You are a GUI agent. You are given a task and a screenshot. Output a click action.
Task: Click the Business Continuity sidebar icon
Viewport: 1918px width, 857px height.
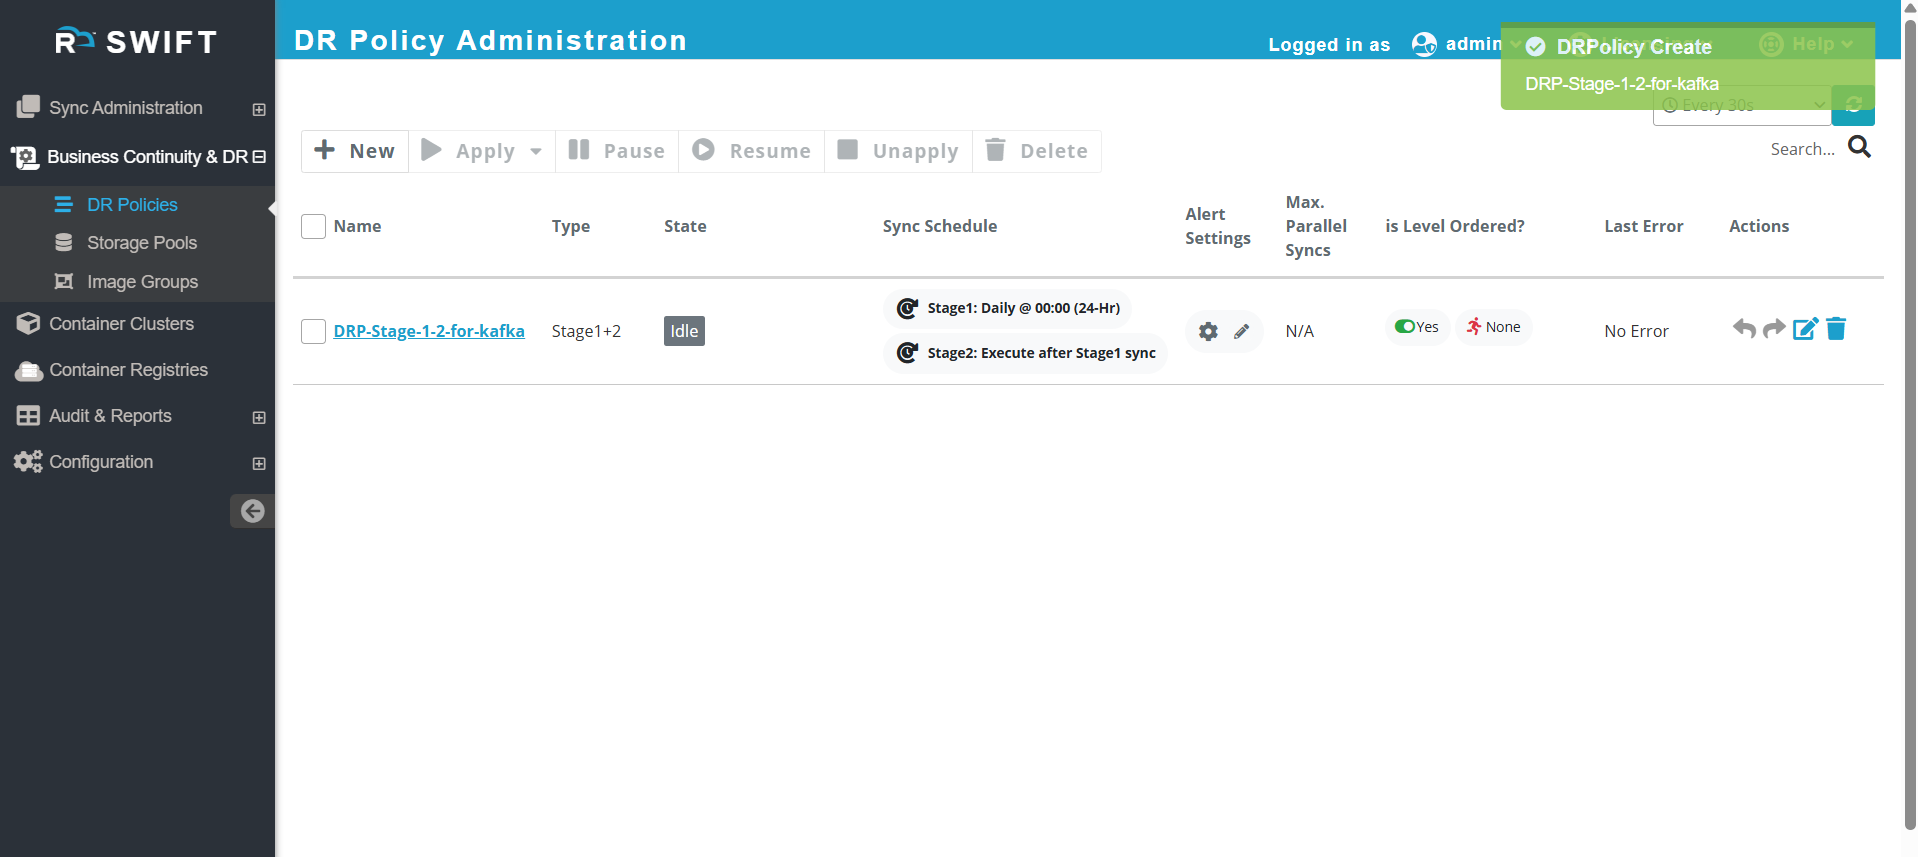pos(24,157)
